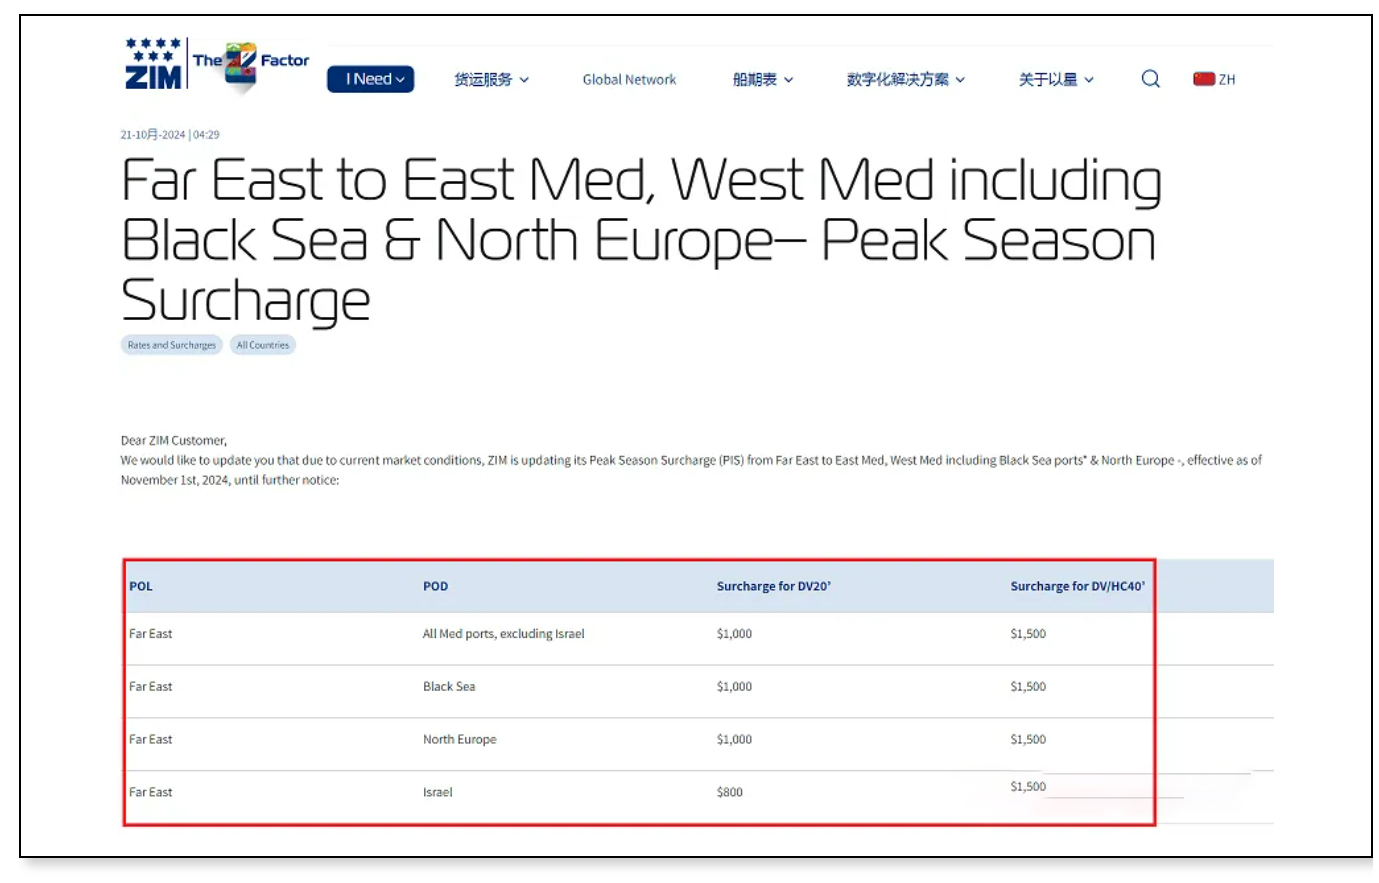Click the POL column header

141,586
